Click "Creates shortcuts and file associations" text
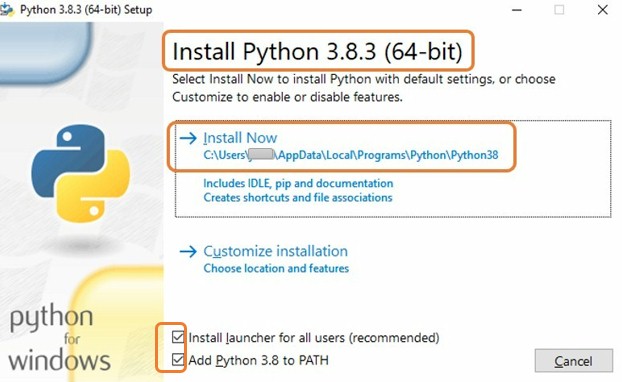622x382 pixels. 298,198
